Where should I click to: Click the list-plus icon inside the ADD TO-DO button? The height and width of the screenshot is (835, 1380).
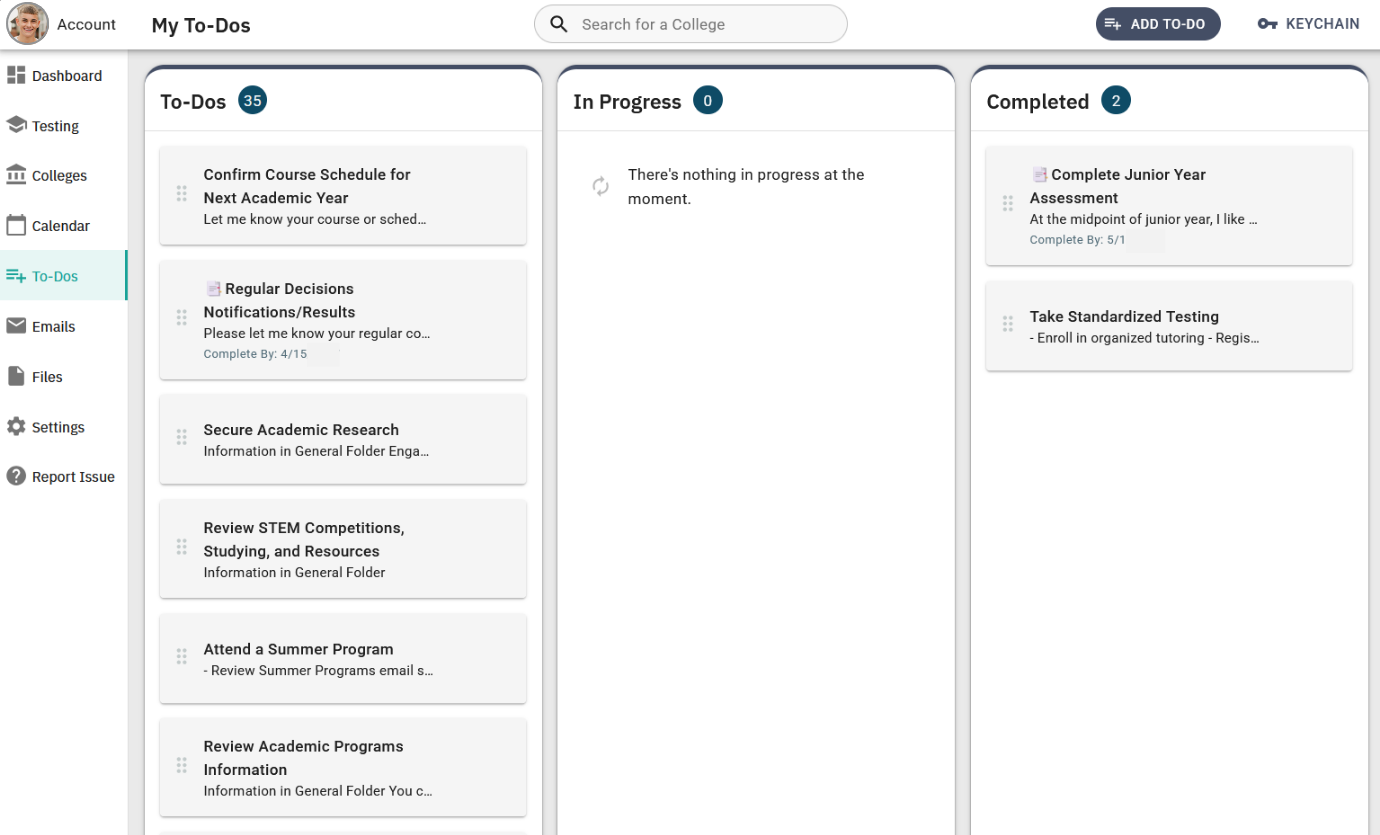point(1113,24)
